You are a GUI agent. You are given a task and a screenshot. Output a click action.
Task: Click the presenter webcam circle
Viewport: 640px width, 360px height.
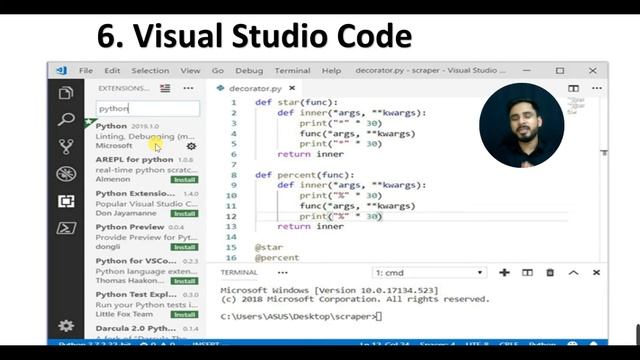click(x=522, y=126)
